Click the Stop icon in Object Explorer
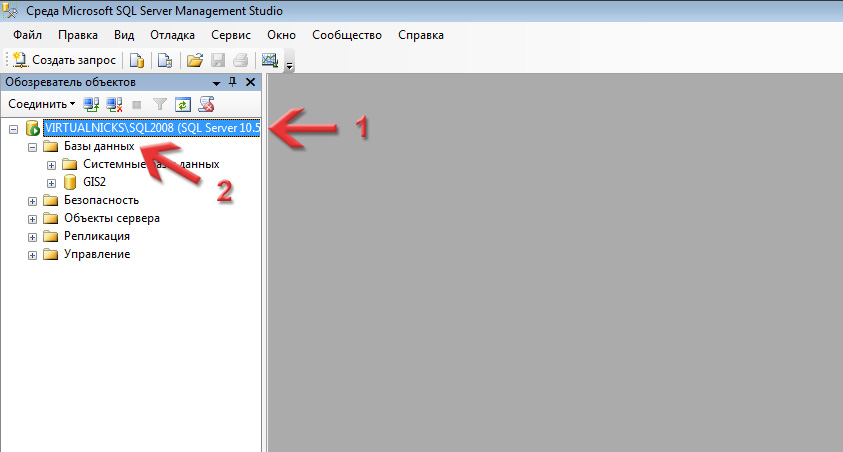The image size is (843, 452). point(137,105)
